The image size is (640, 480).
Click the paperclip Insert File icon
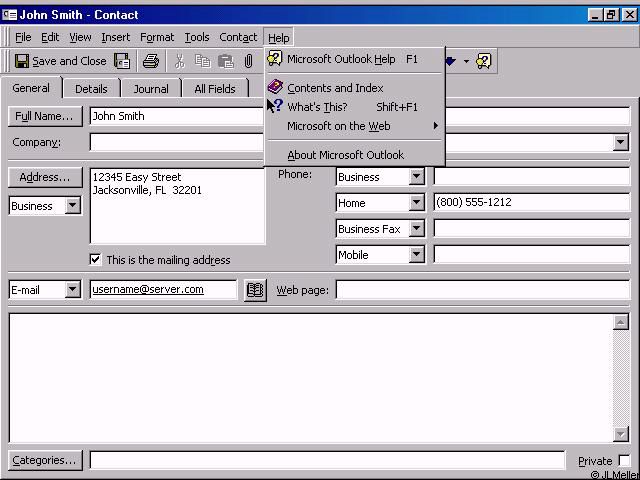pyautogui.click(x=248, y=61)
